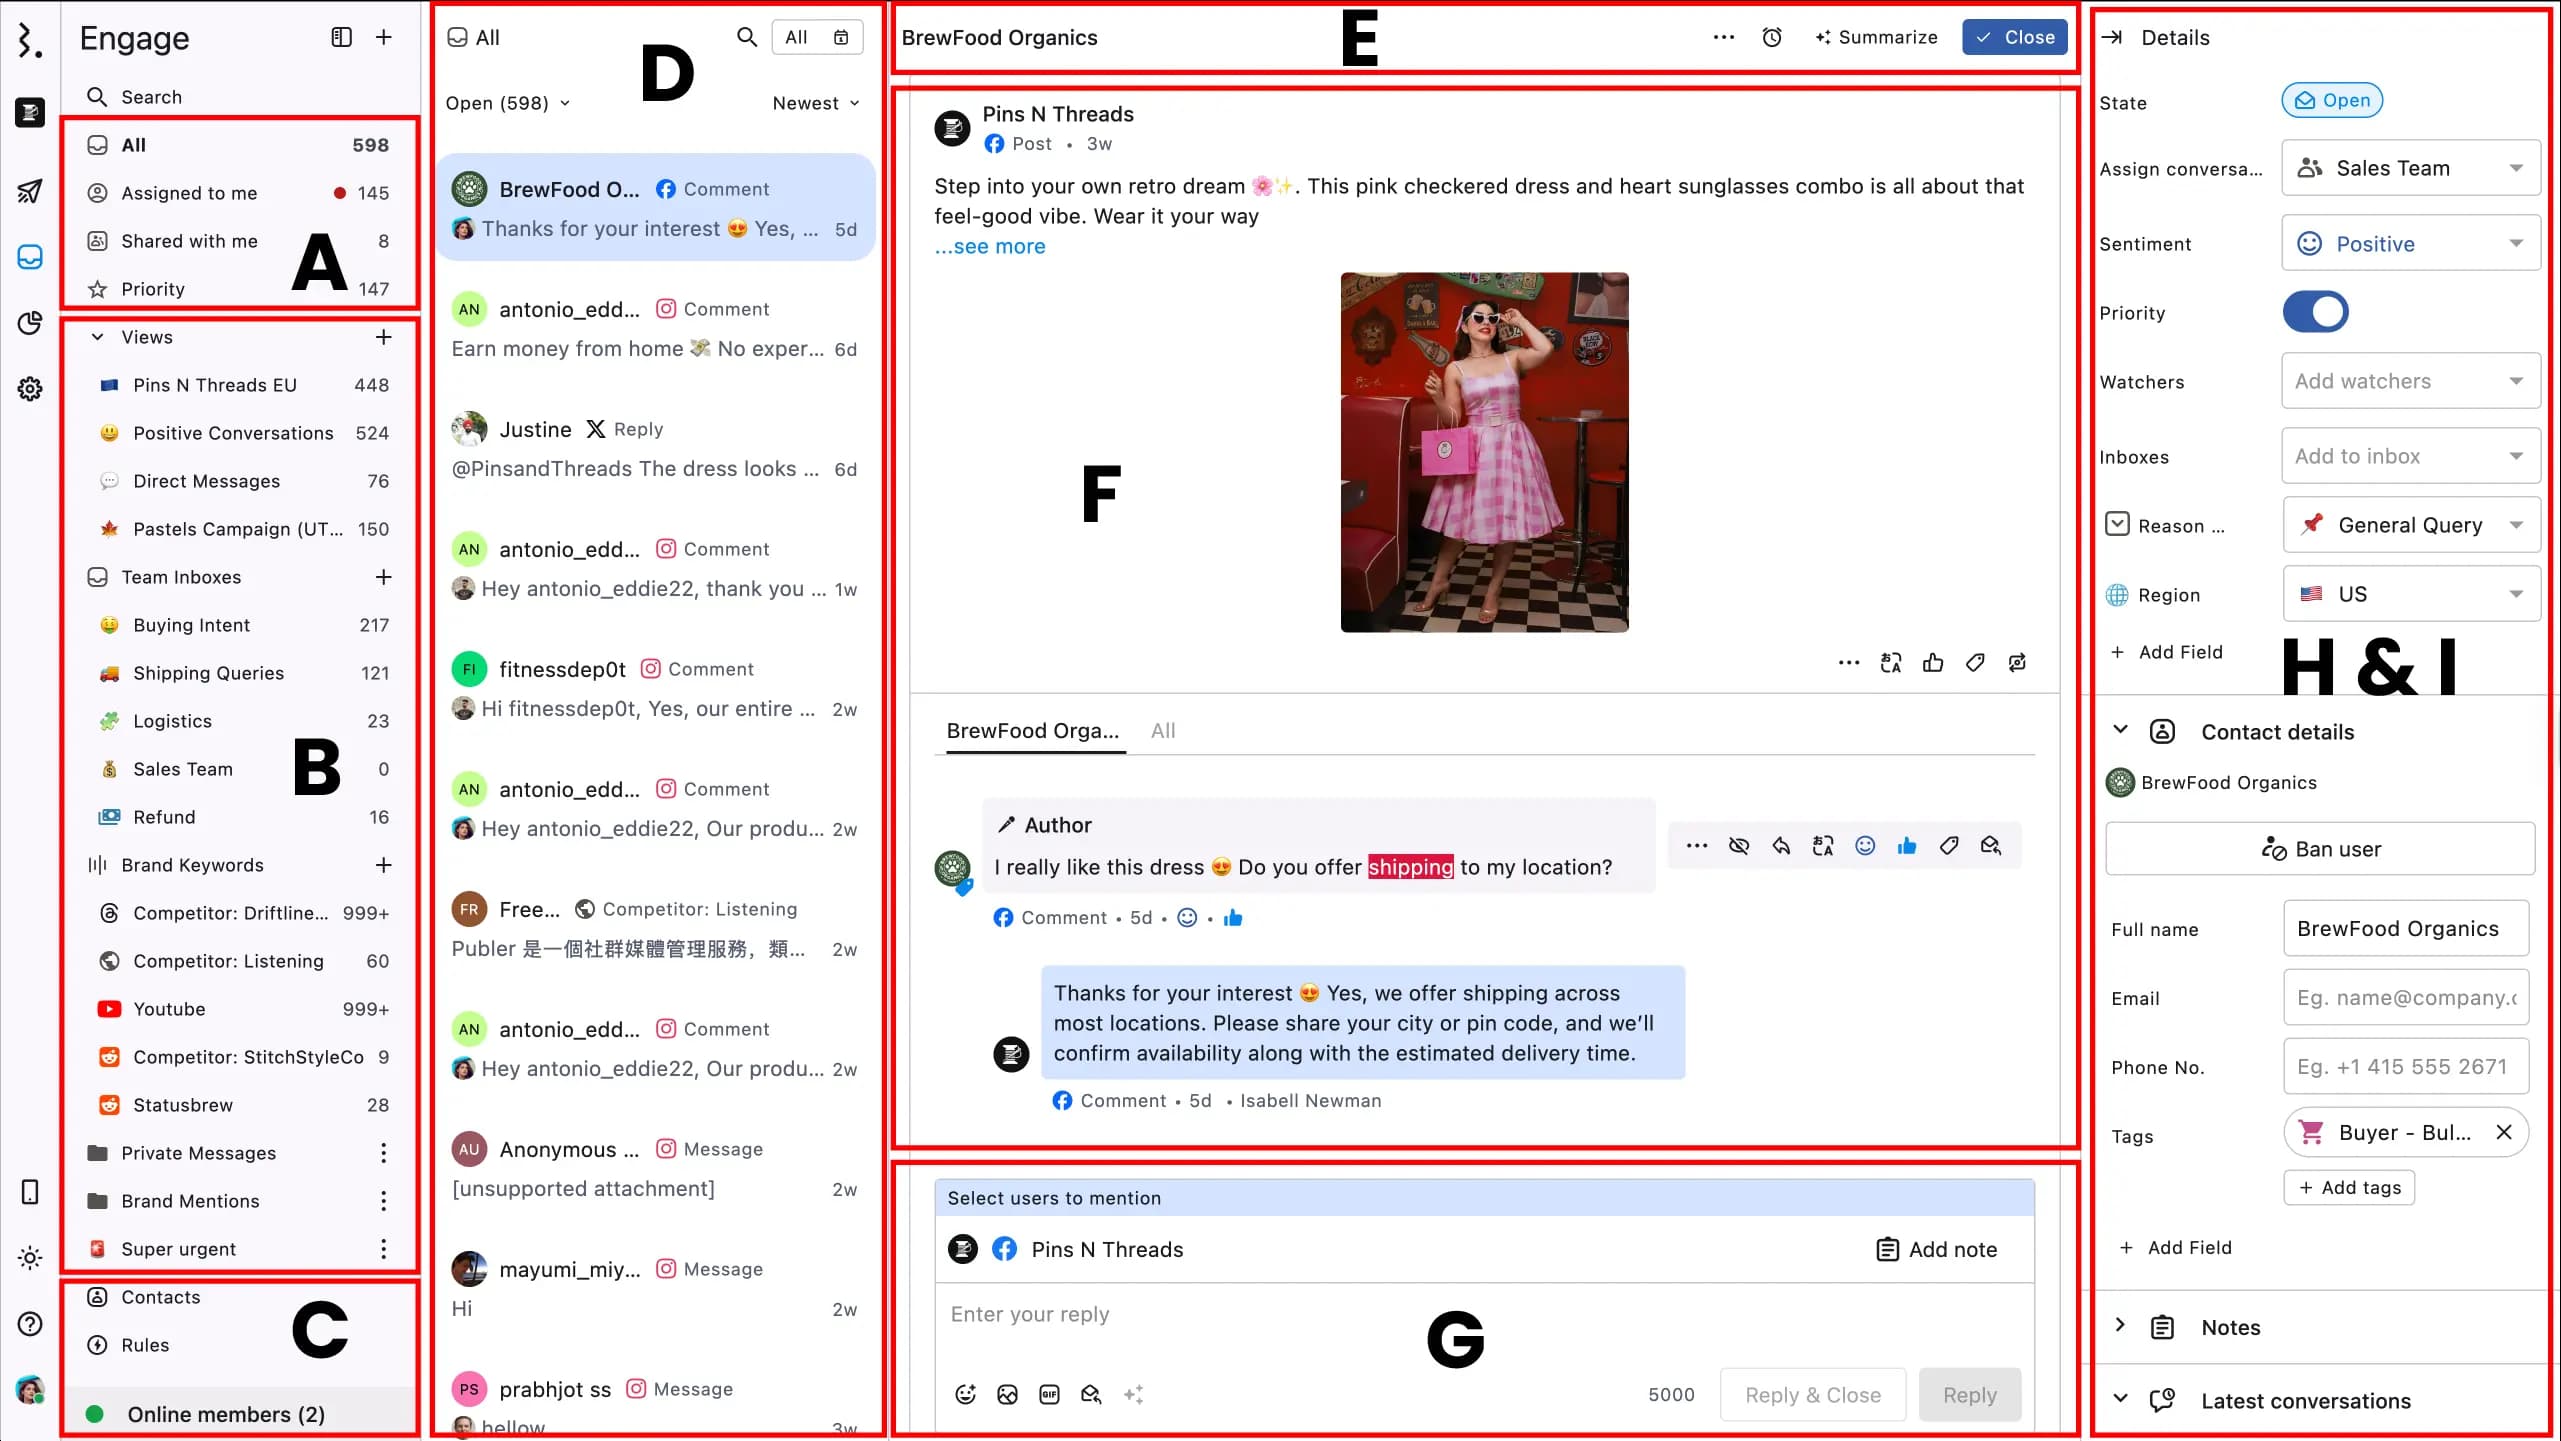Collapse the Details panel arrow icon
Screen dimensions: 2561x1441
(2112, 37)
